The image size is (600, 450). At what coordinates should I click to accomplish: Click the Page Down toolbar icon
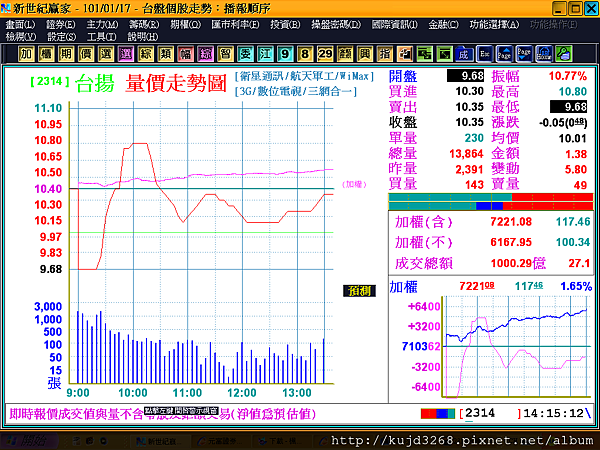point(524,54)
